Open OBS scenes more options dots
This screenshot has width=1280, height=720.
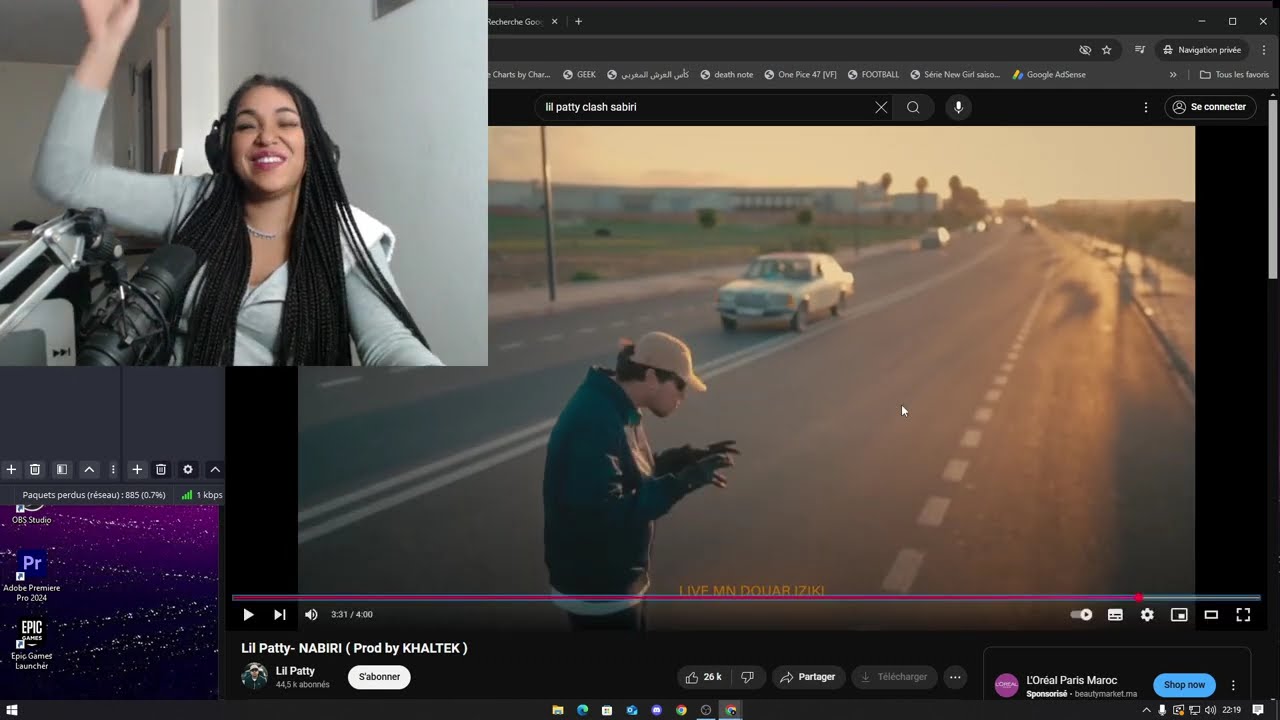click(113, 469)
